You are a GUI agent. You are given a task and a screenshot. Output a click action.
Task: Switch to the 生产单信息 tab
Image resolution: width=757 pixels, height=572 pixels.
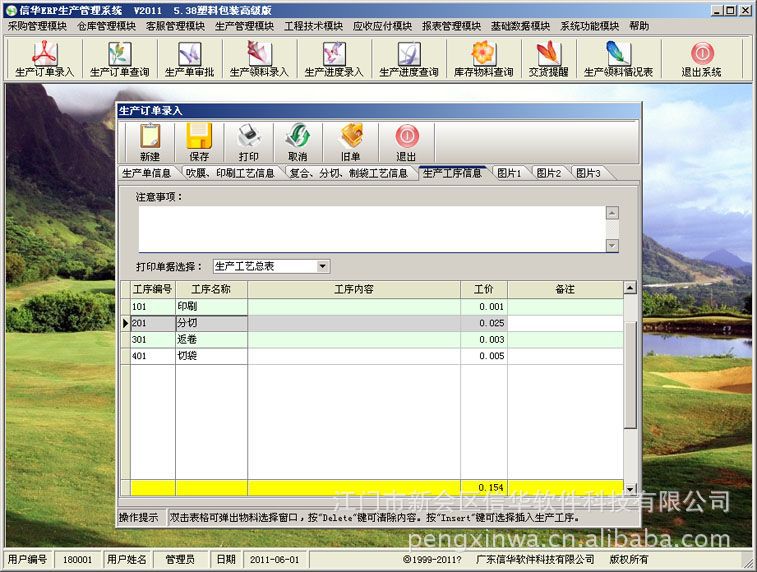coord(146,173)
